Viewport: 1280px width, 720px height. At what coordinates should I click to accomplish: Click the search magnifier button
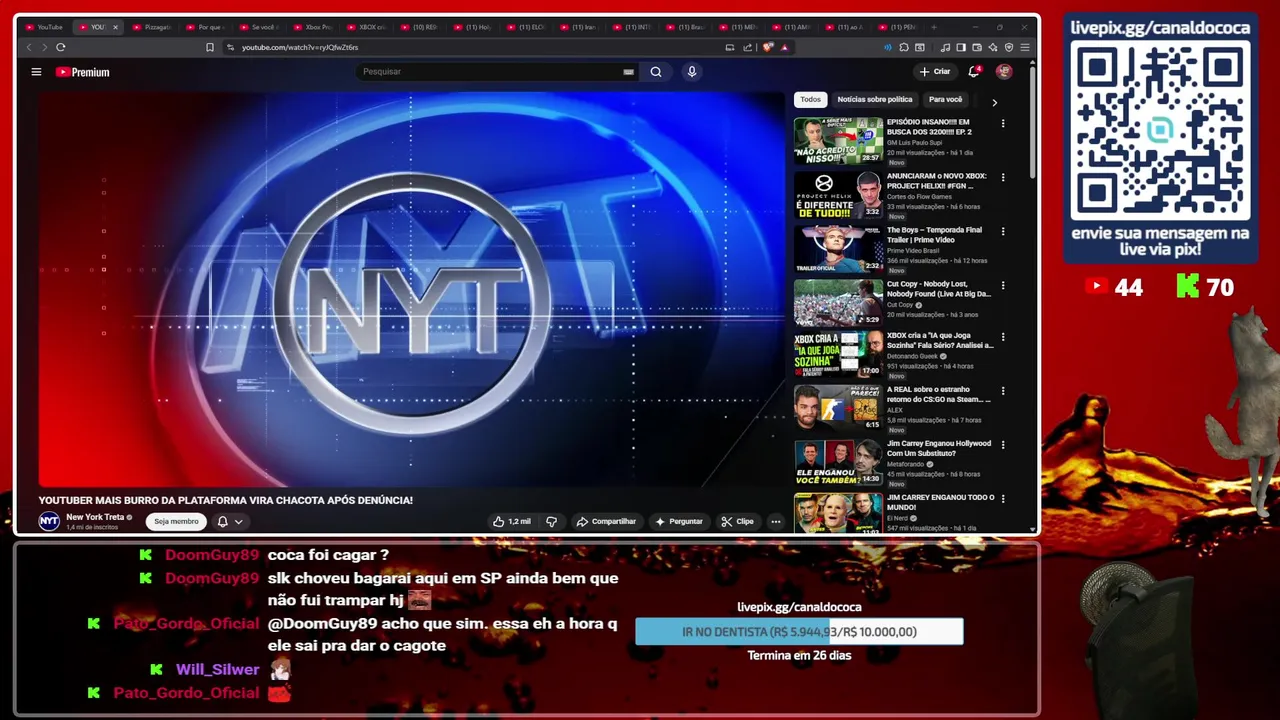(656, 72)
